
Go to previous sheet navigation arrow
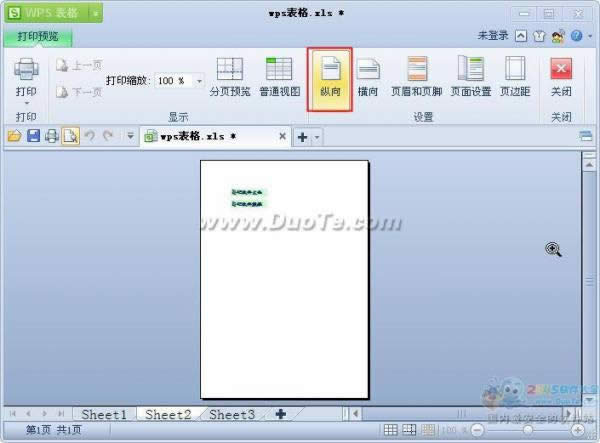tap(28, 414)
